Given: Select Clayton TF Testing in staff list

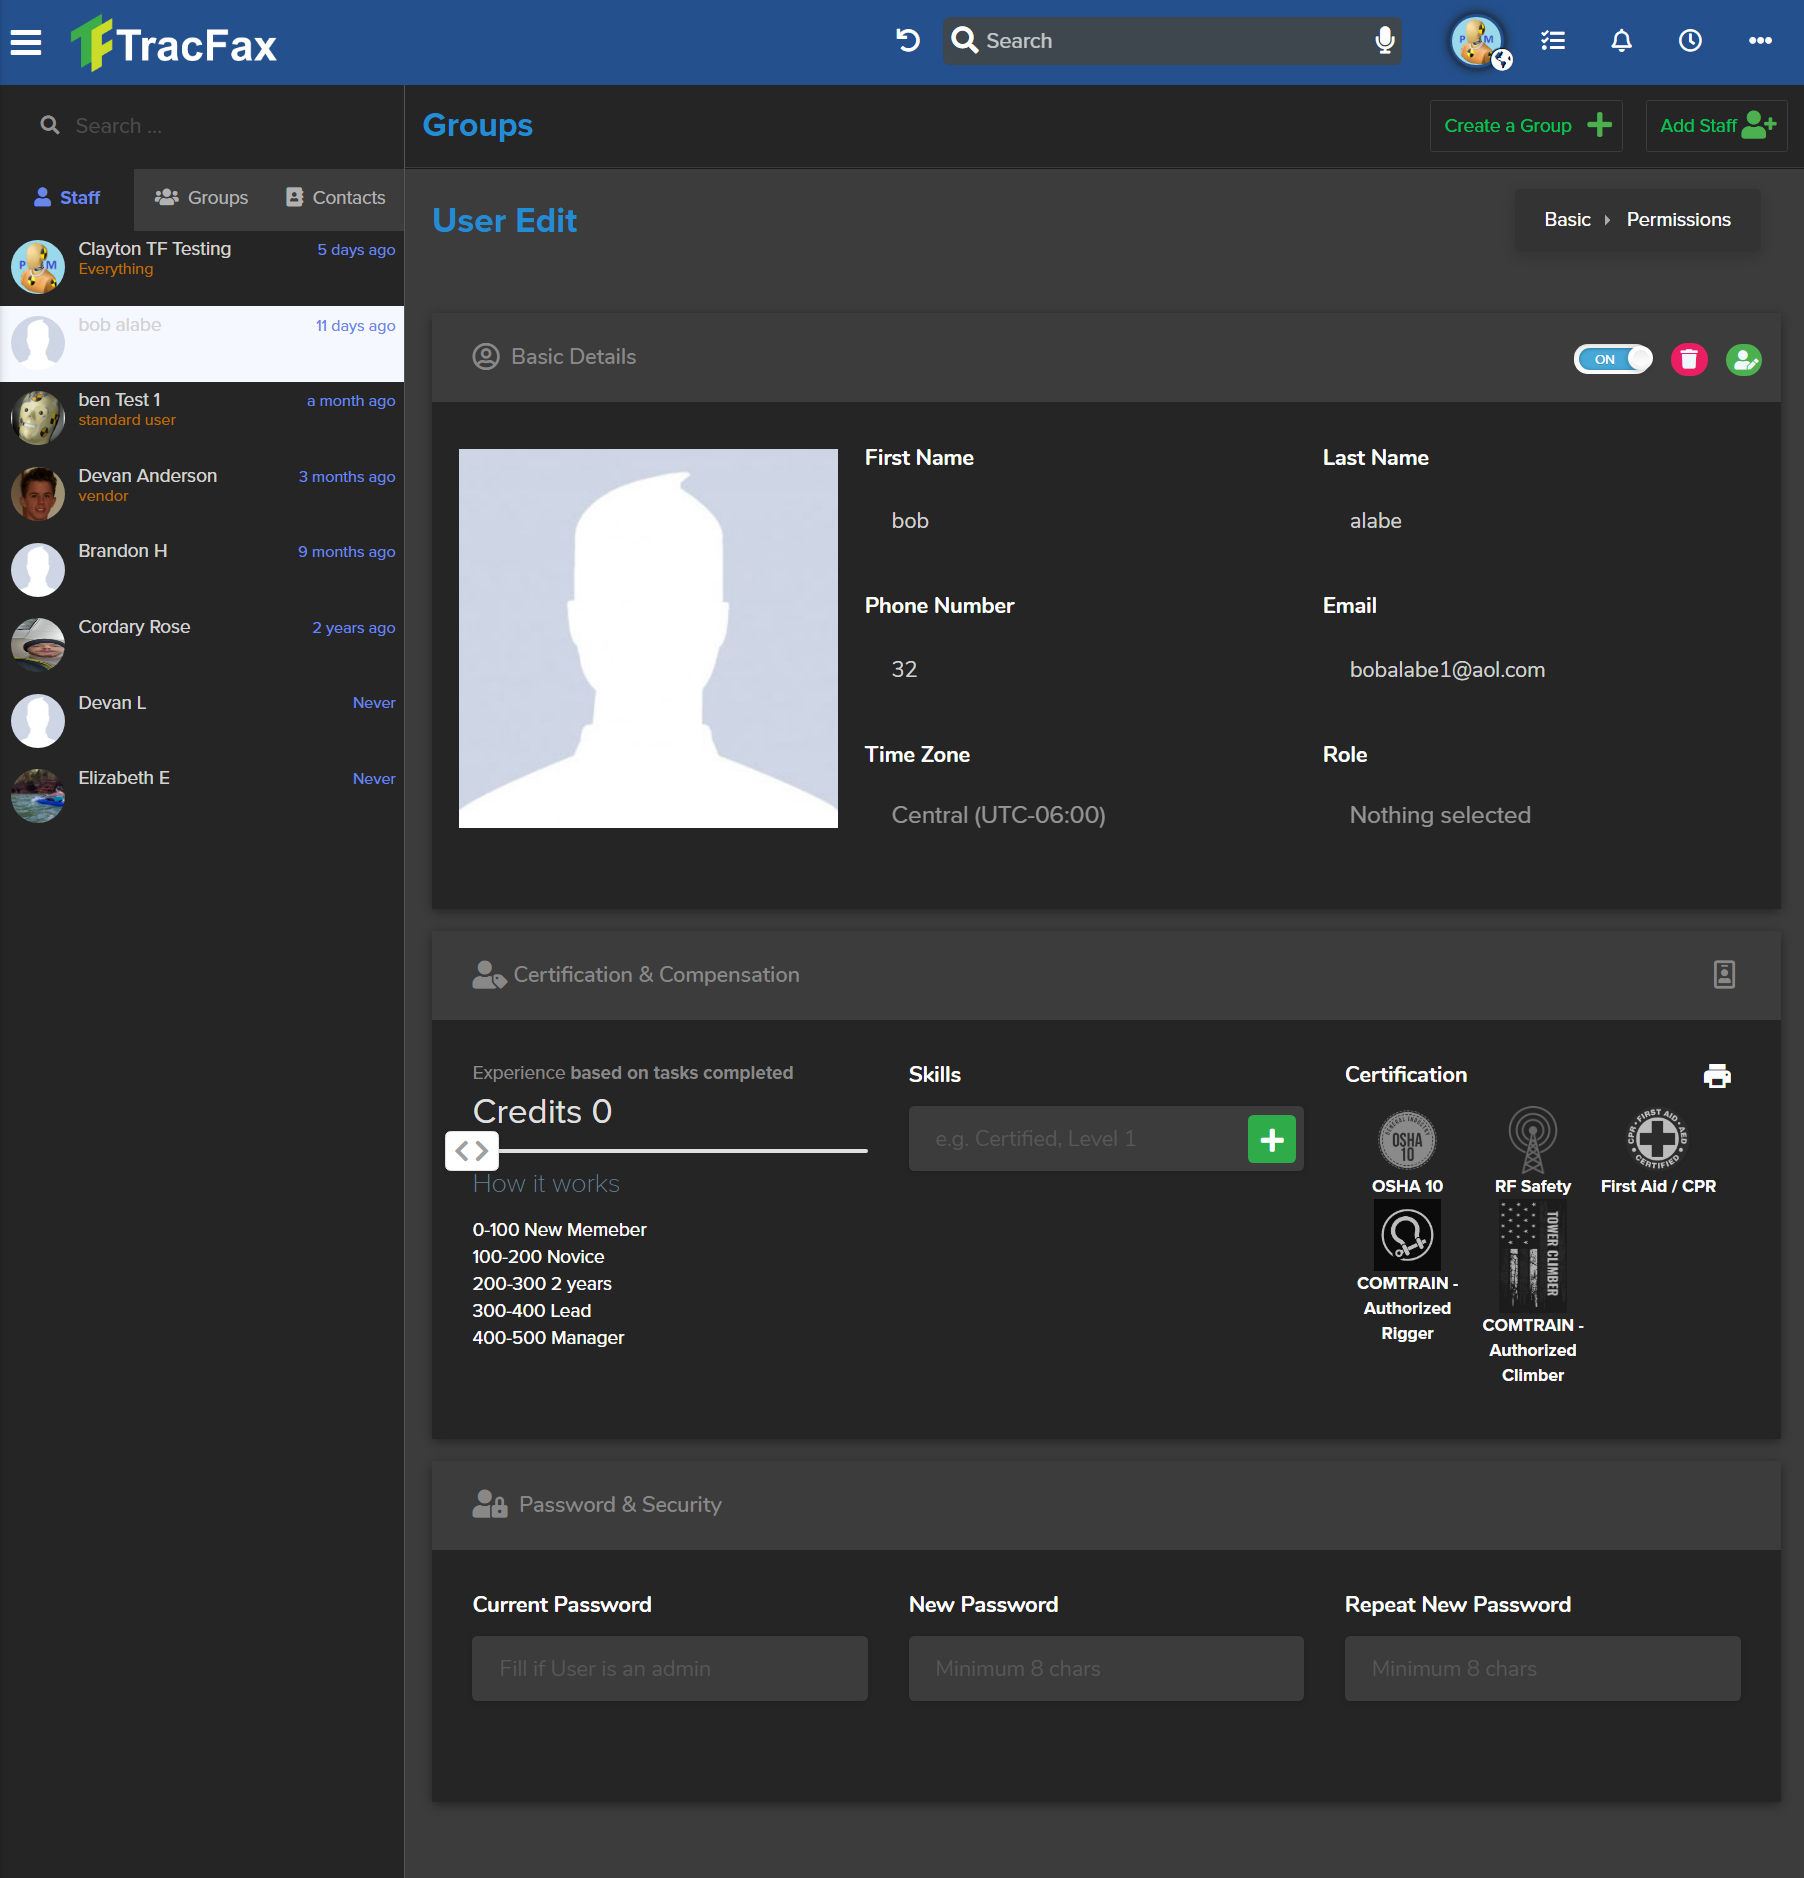Looking at the screenshot, I should point(202,267).
